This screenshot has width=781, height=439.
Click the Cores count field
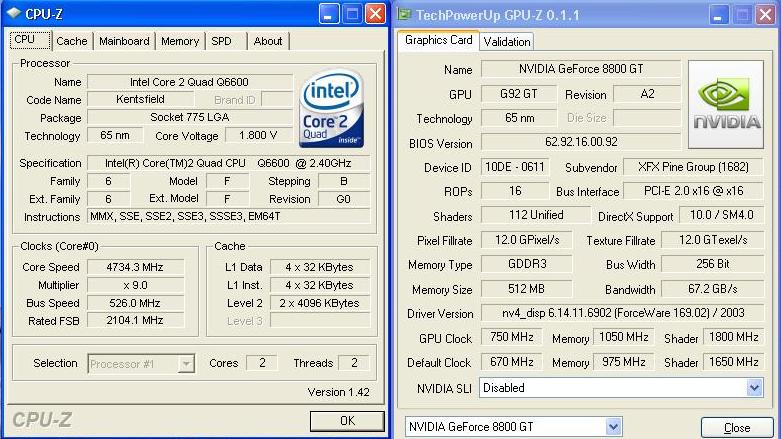click(x=262, y=363)
